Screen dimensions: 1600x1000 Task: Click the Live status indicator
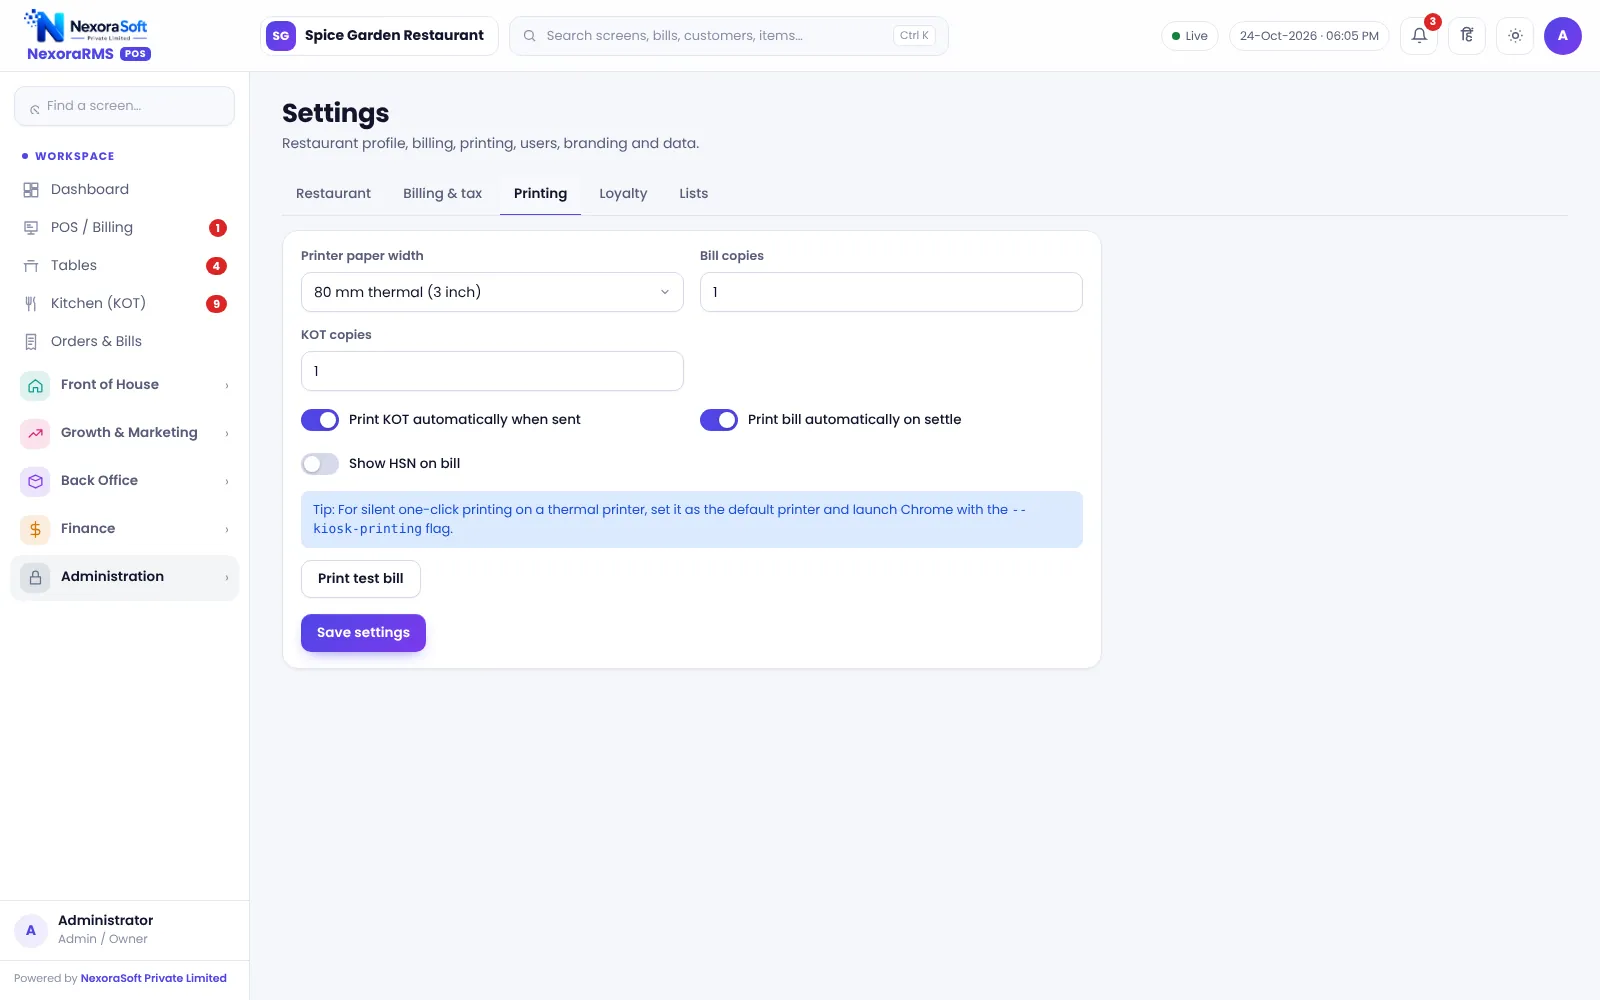[x=1190, y=36]
